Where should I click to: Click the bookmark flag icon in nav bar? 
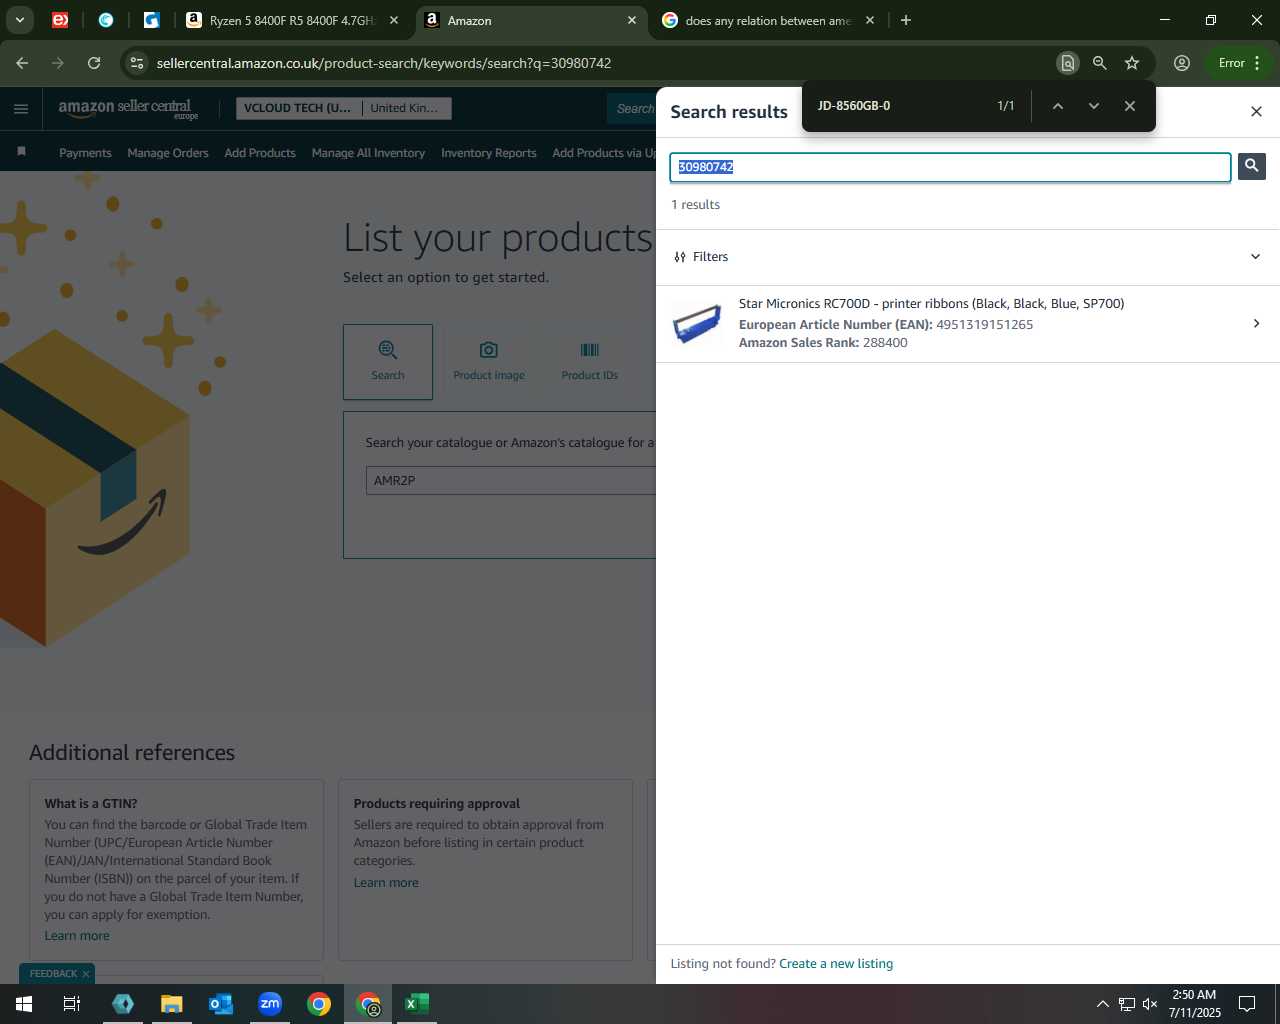pyautogui.click(x=21, y=152)
